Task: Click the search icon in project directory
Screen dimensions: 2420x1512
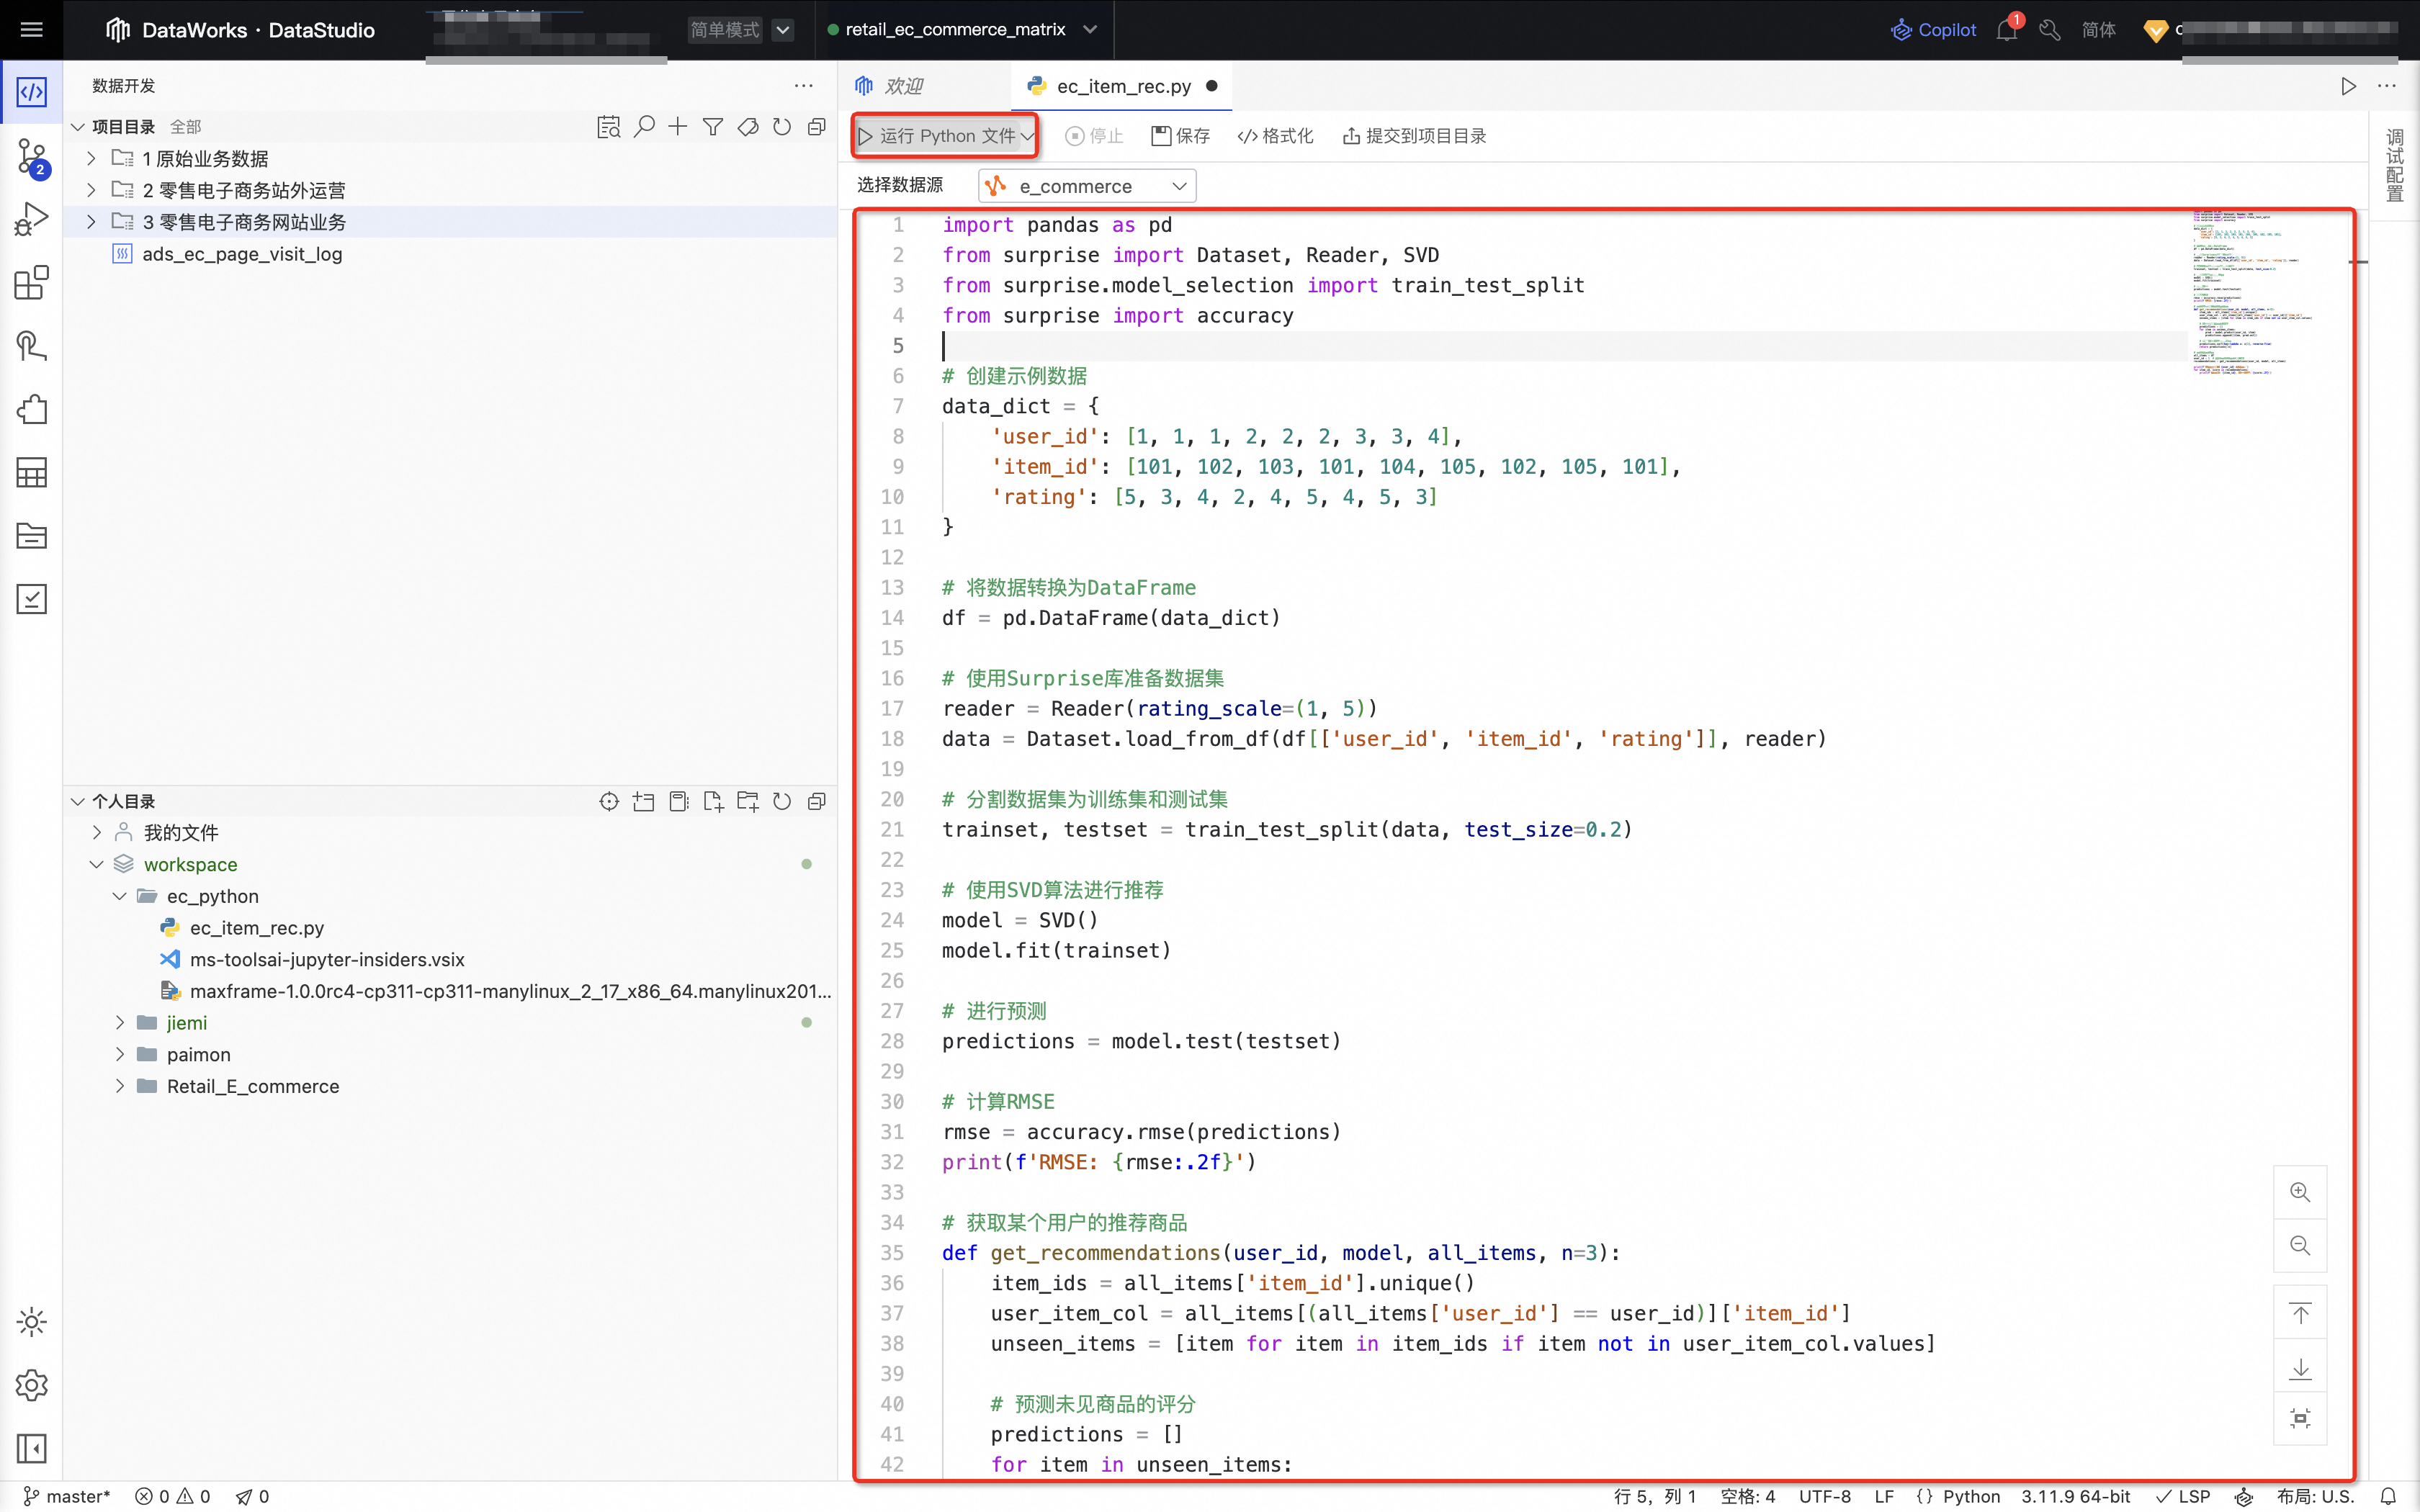Action: click(x=644, y=127)
